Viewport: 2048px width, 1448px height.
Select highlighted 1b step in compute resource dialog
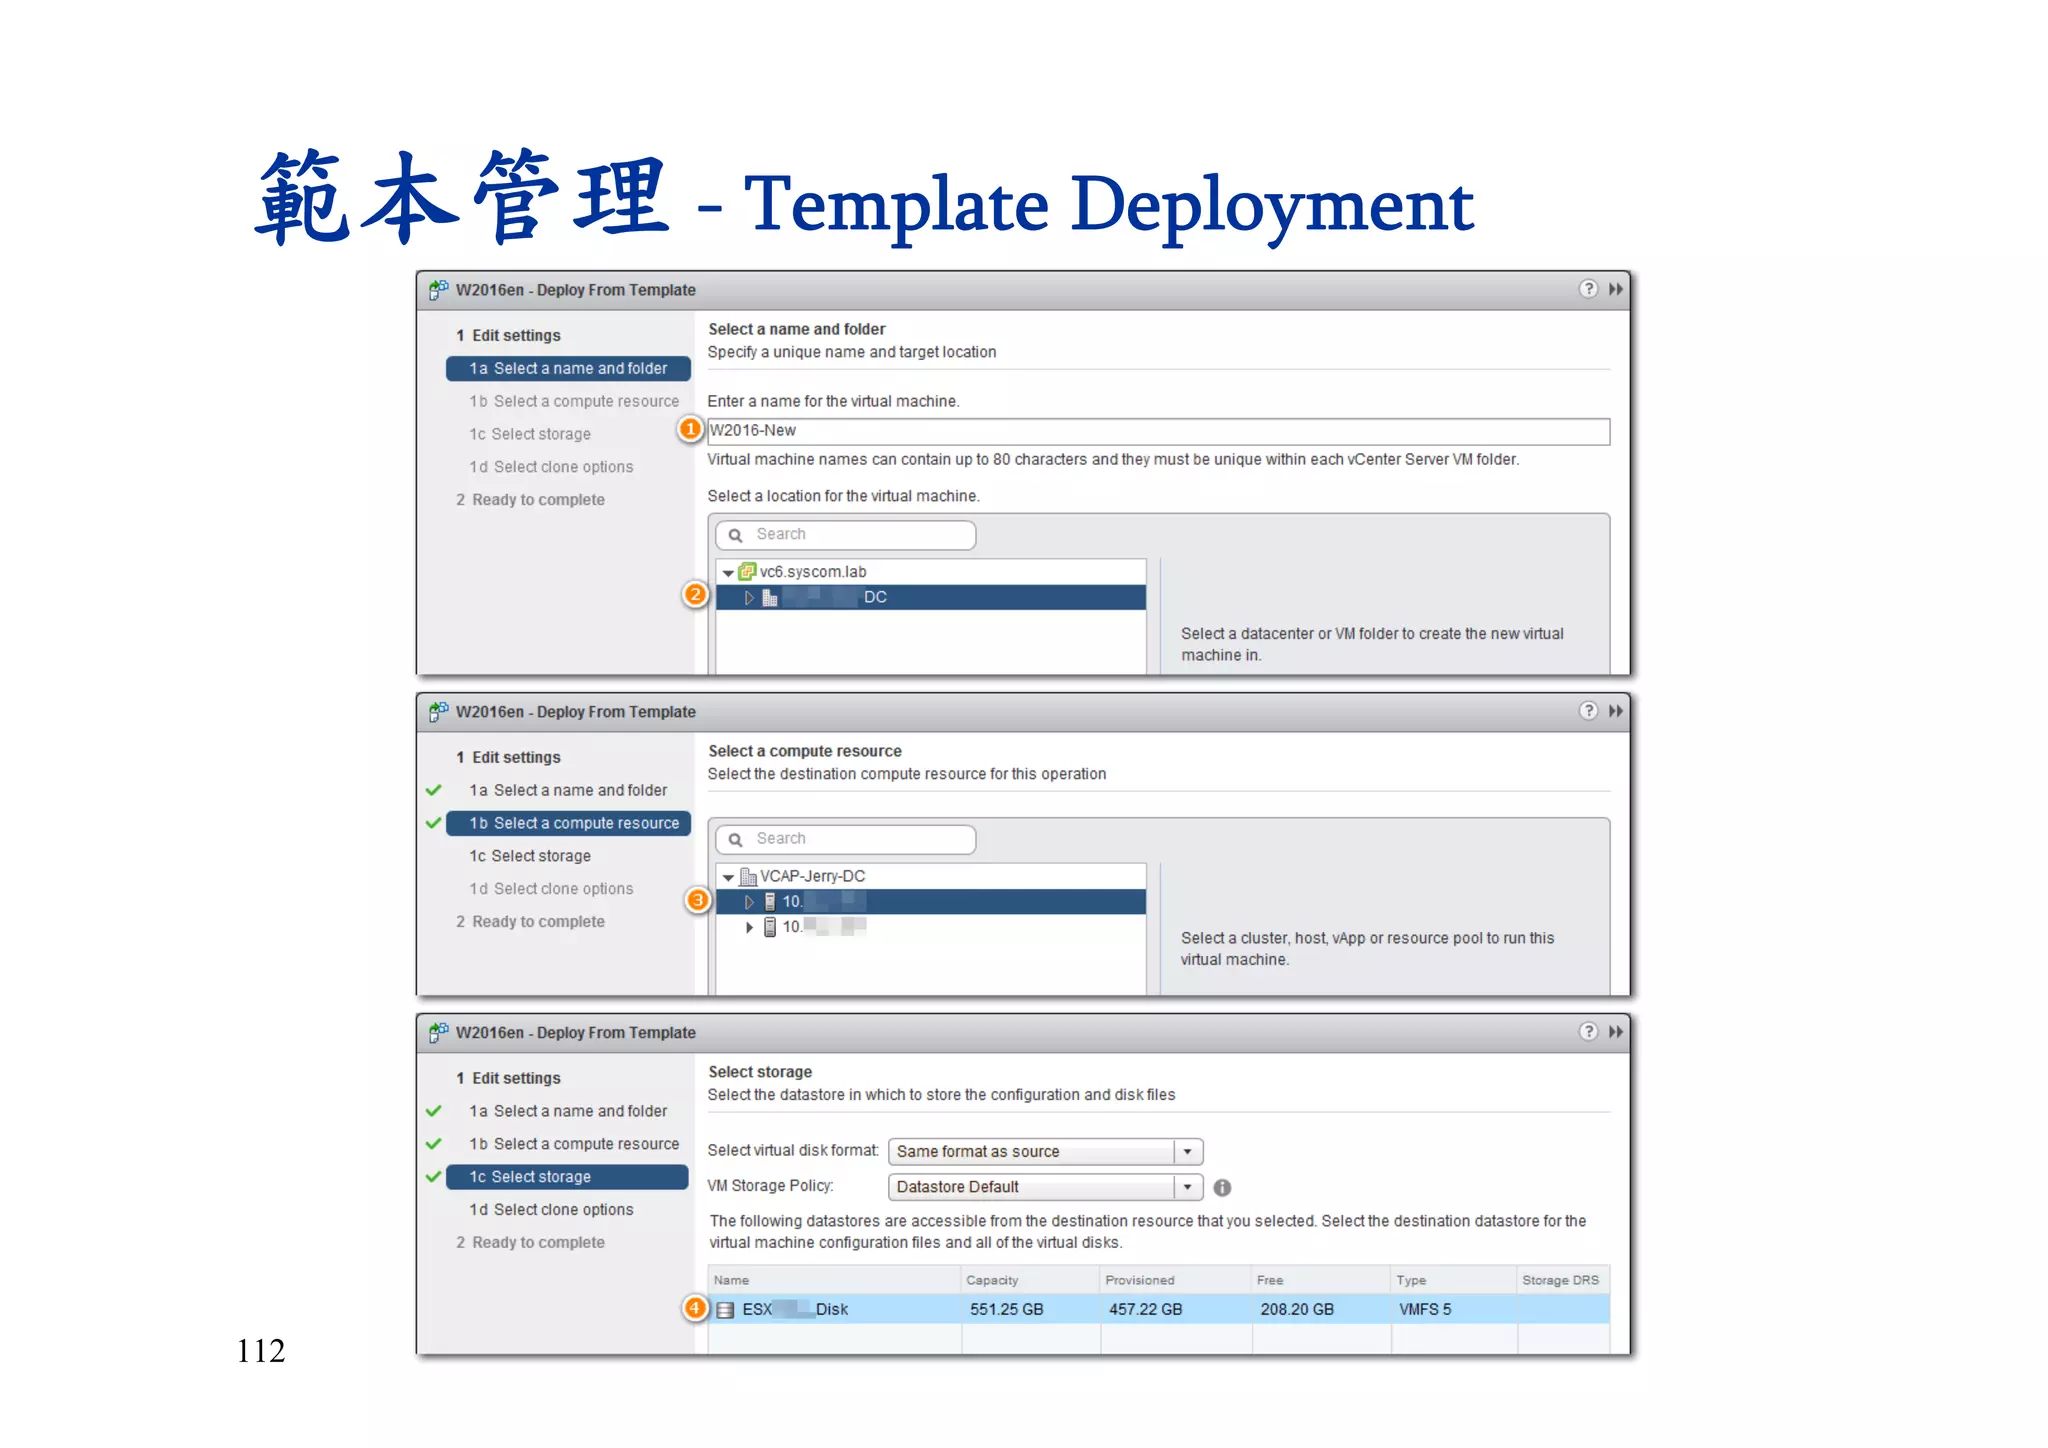568,823
